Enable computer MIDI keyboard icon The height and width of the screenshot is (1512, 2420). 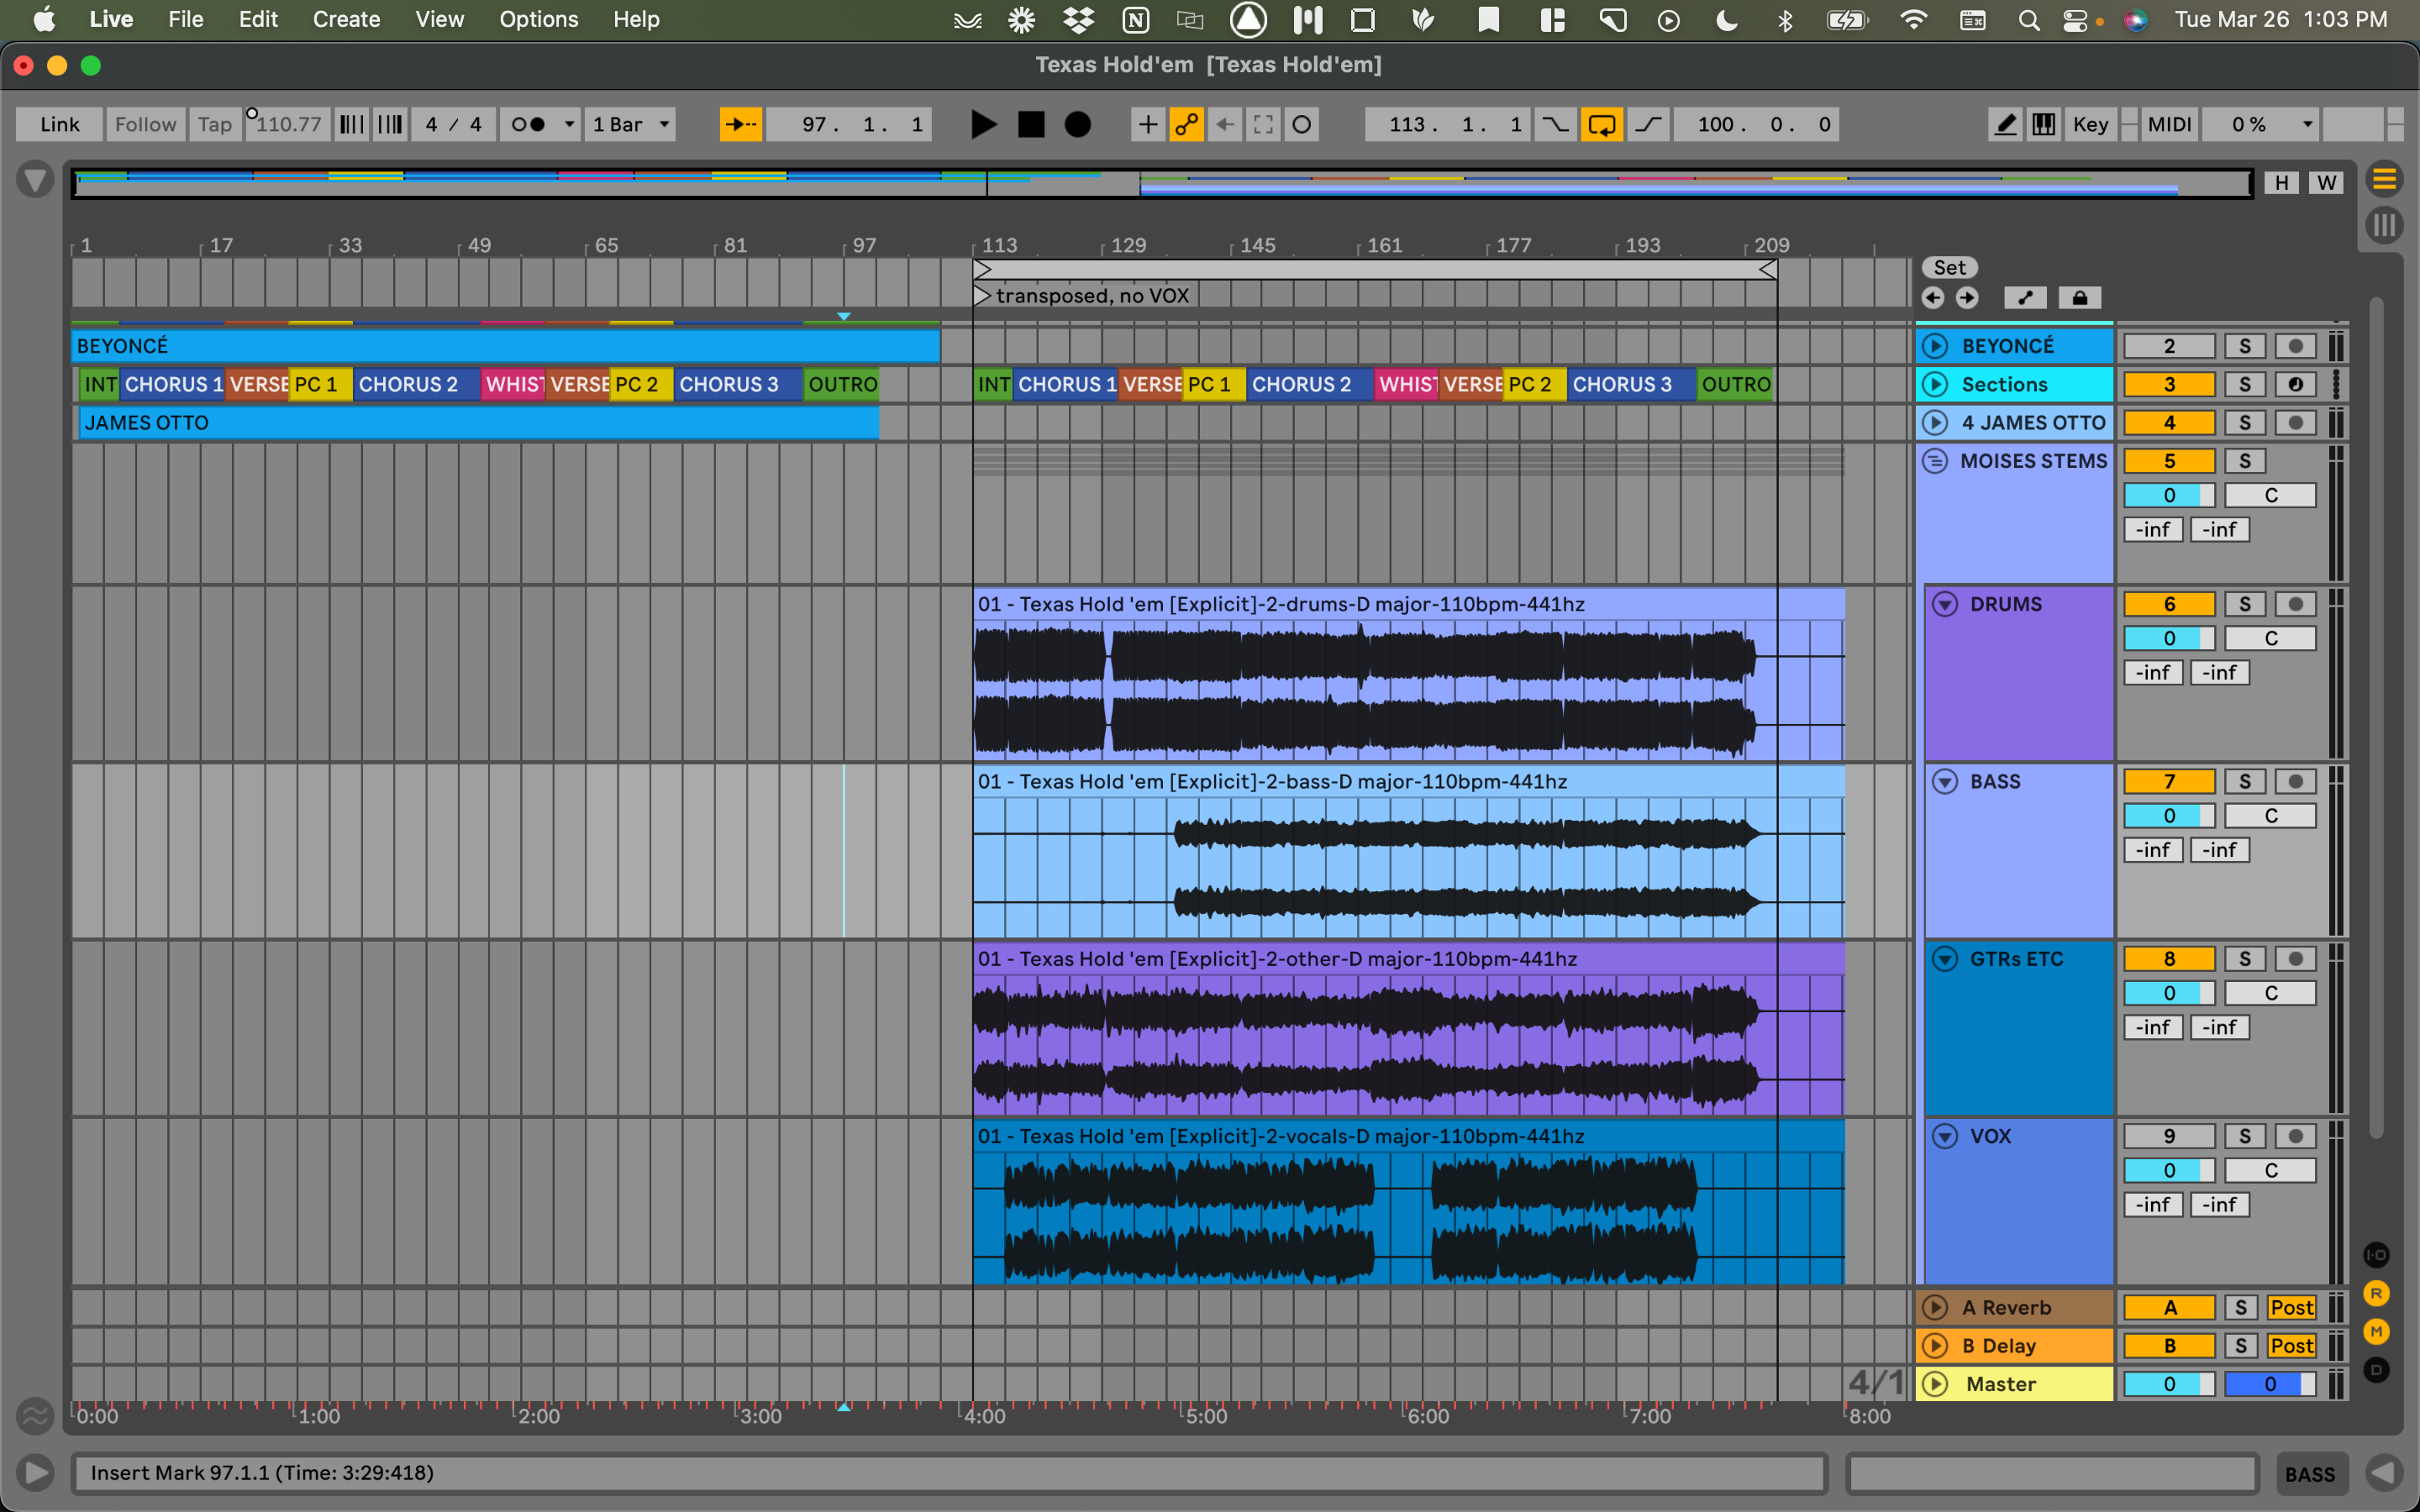2043,124
